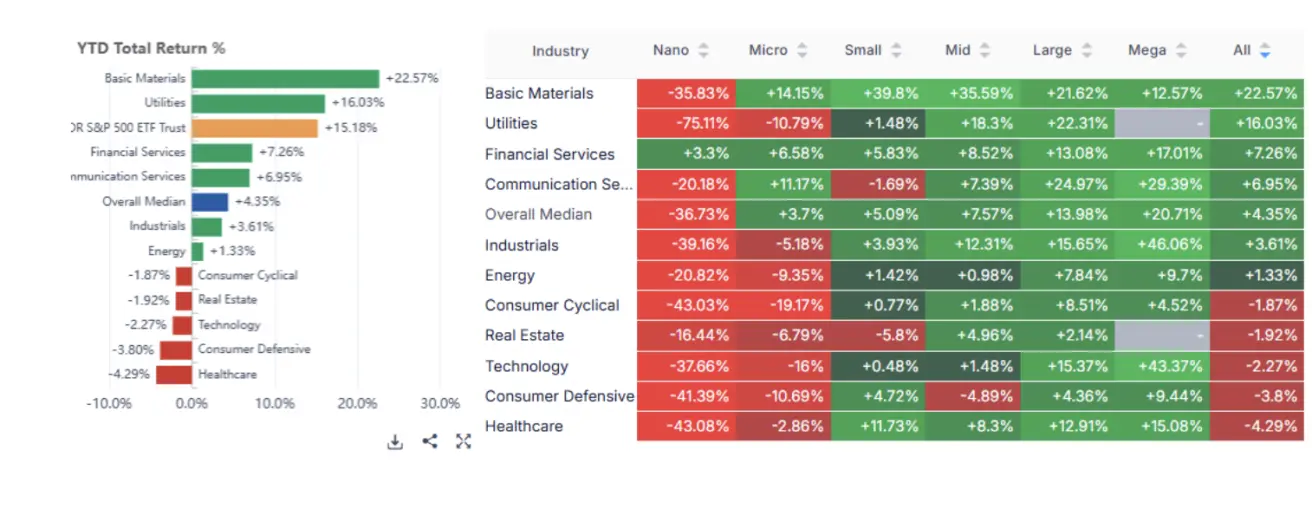
Task: Select the green Basic Materials chart bar
Action: point(285,79)
